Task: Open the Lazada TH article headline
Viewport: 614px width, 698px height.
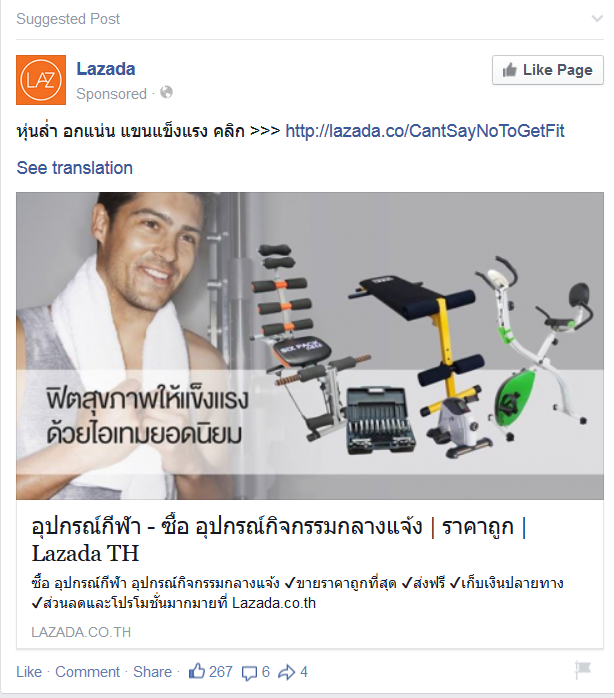Action: tap(280, 540)
